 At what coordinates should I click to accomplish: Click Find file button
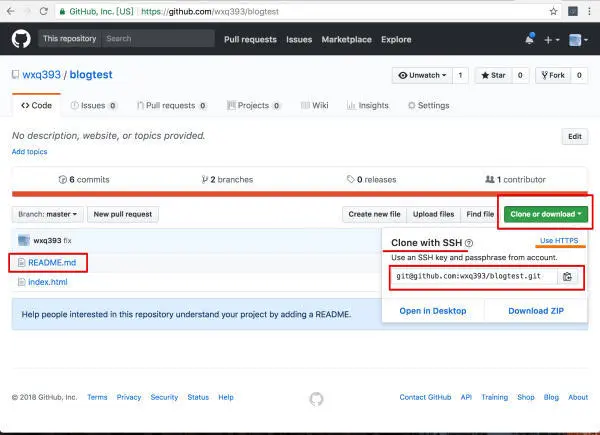click(480, 214)
